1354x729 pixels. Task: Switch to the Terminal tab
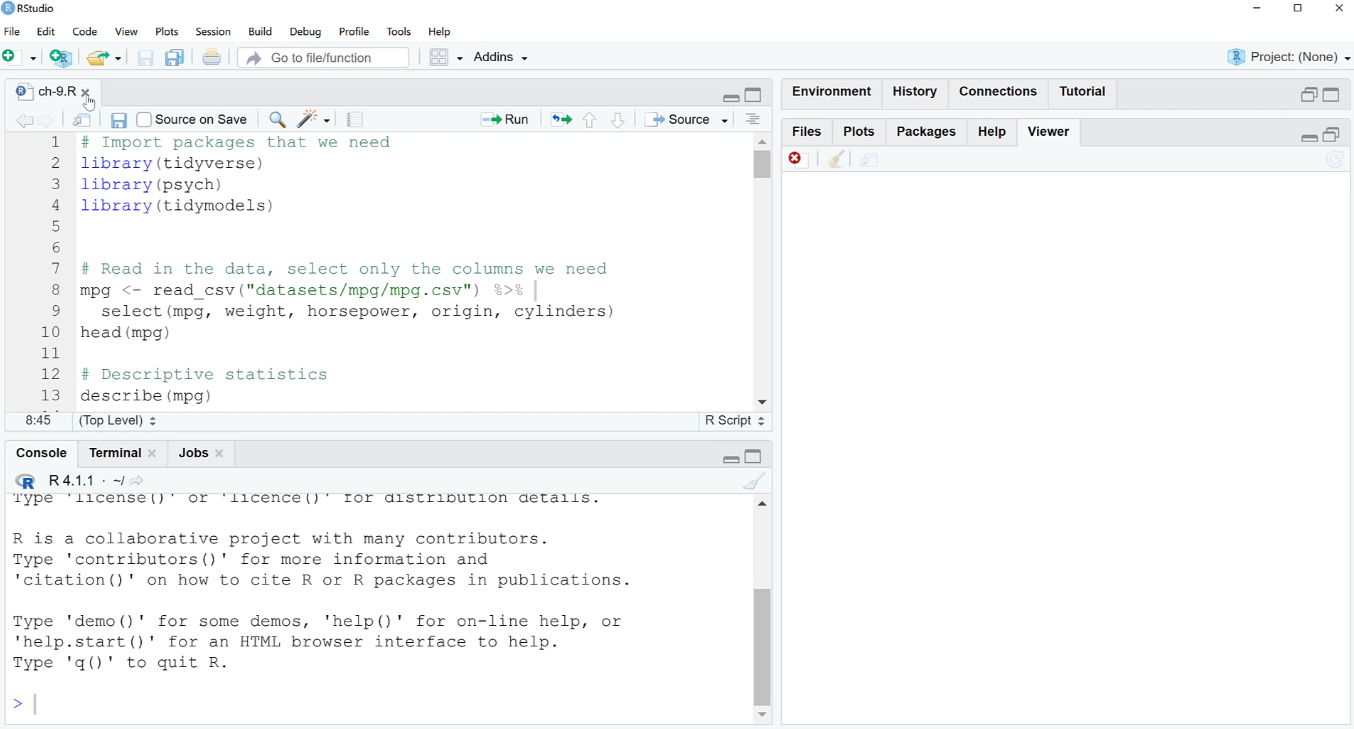click(115, 454)
